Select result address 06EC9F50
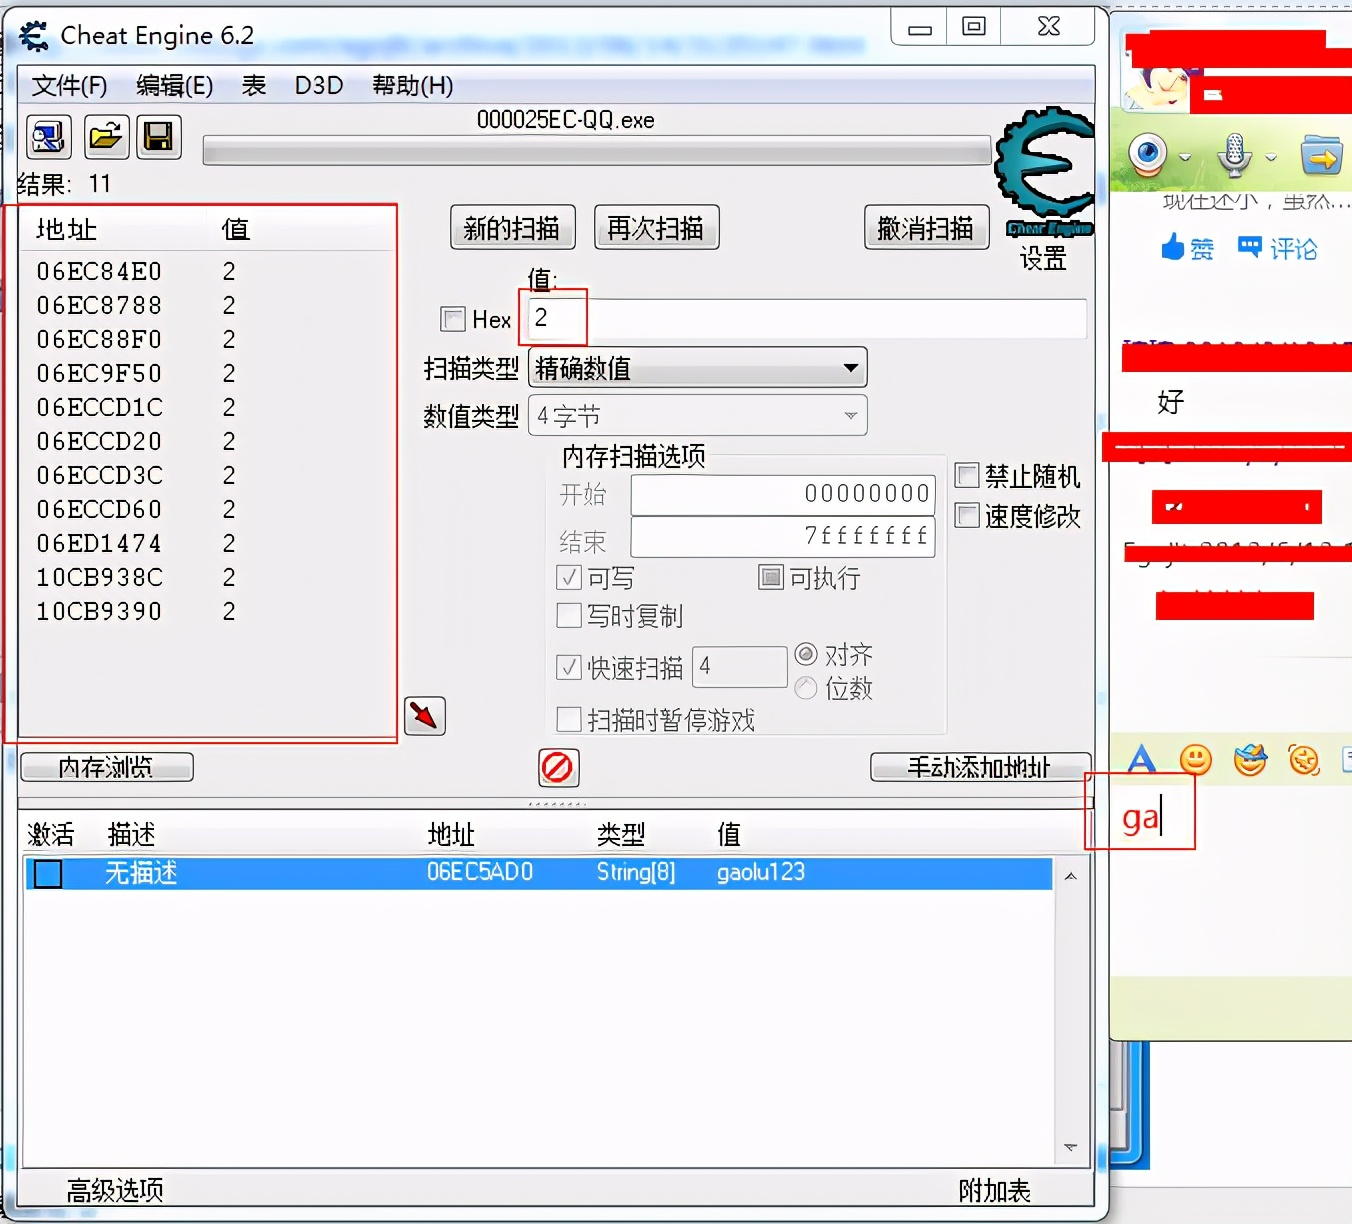The height and width of the screenshot is (1224, 1352). click(99, 373)
